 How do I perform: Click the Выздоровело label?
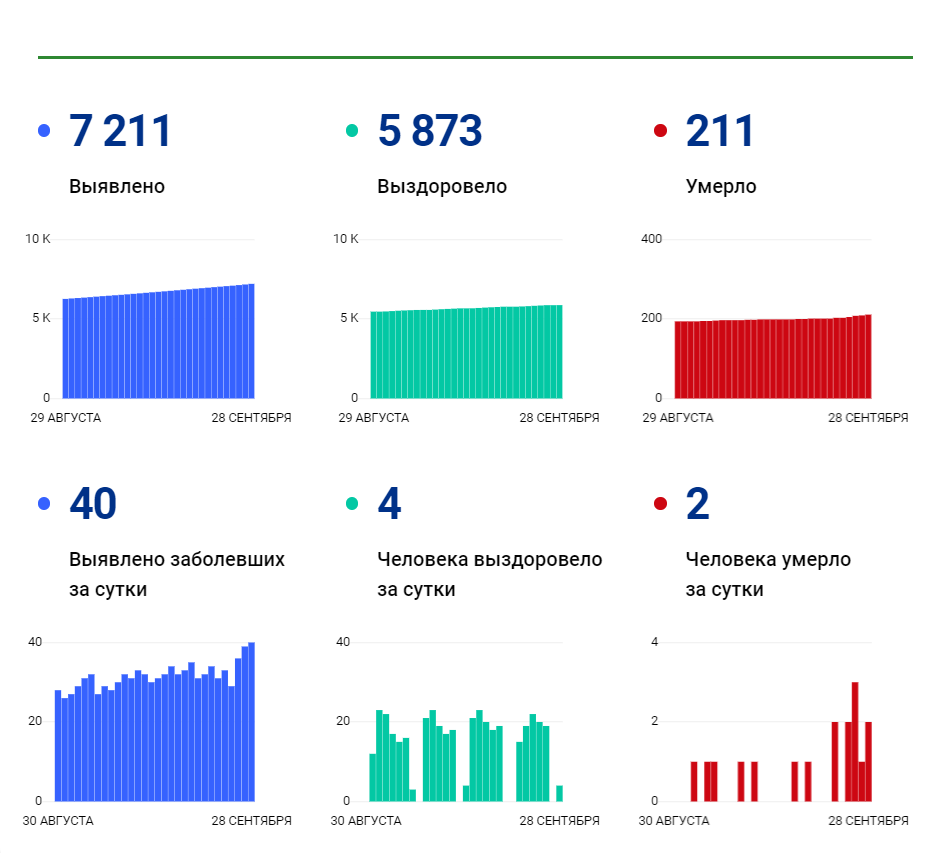442,186
